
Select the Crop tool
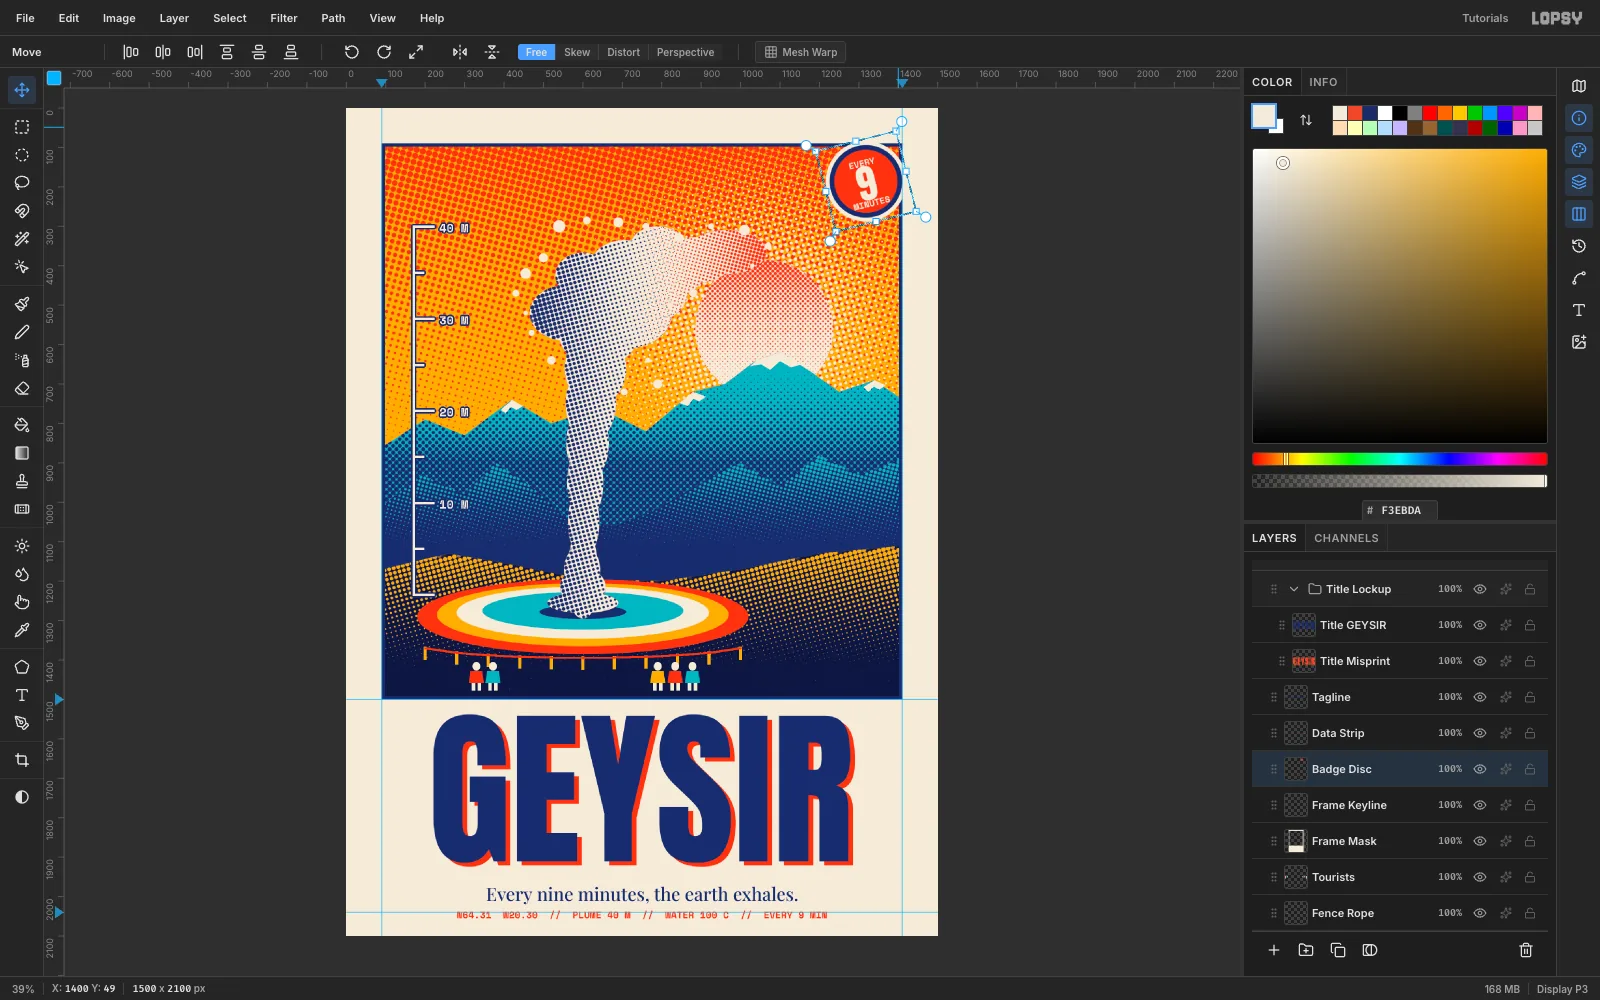click(22, 760)
